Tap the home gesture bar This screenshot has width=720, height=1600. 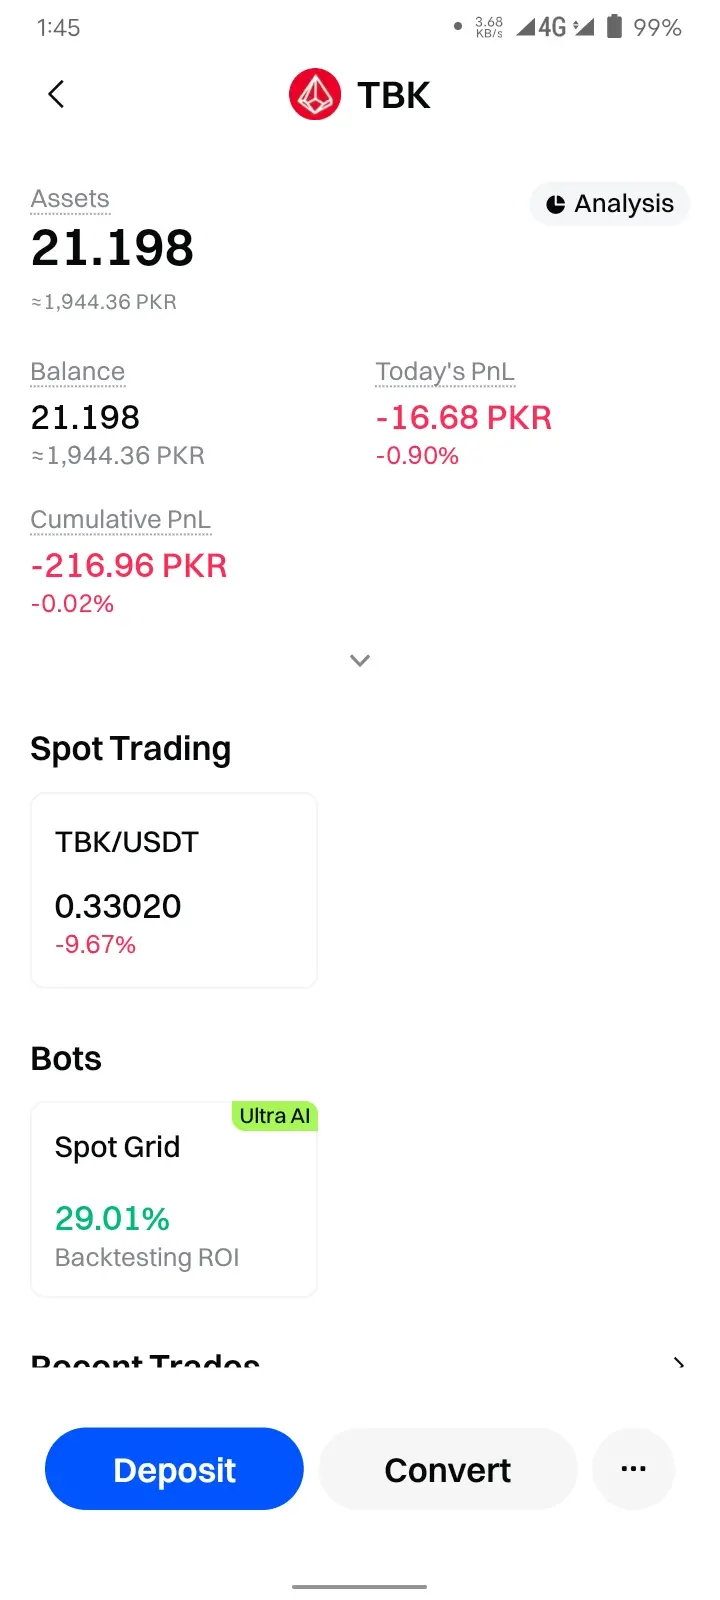[x=360, y=1586]
